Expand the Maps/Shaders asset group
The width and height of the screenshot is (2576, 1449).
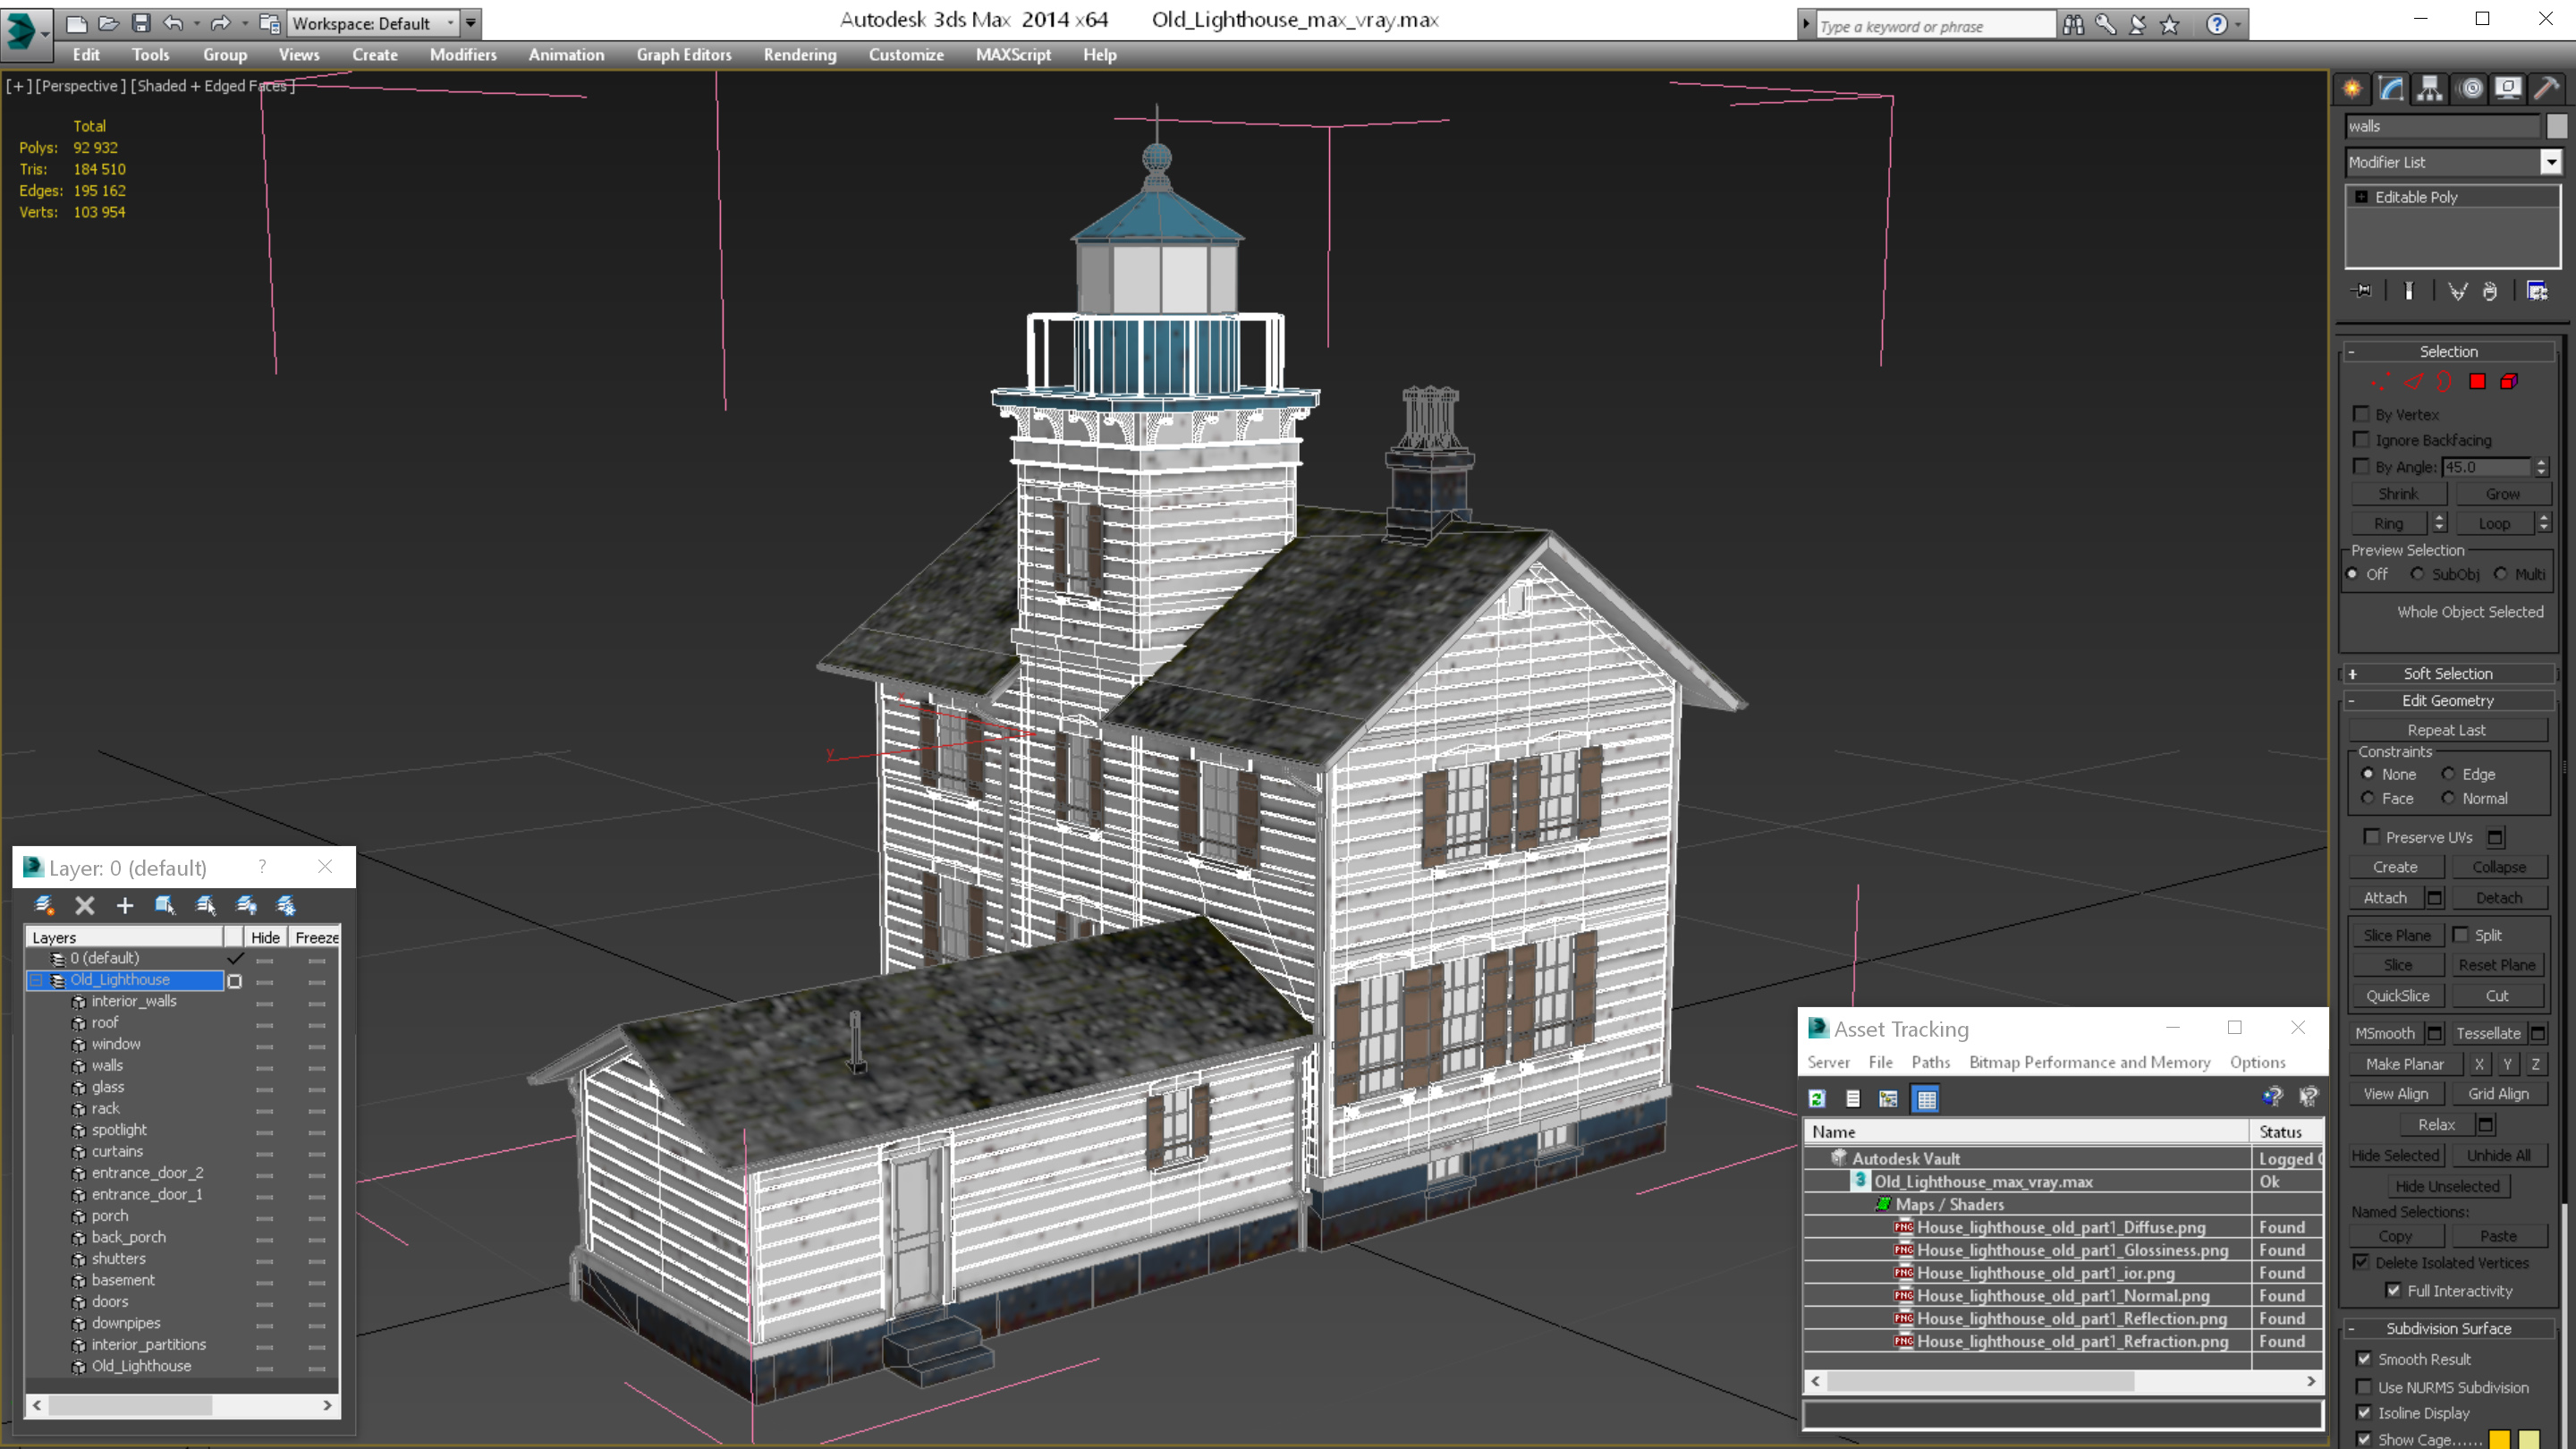tap(1881, 1203)
